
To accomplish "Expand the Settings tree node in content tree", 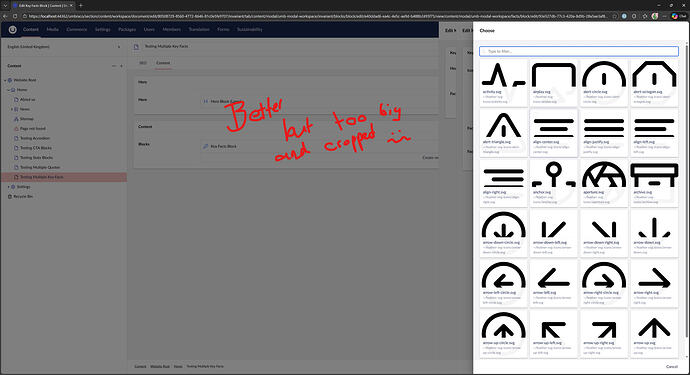I will [x=8, y=187].
